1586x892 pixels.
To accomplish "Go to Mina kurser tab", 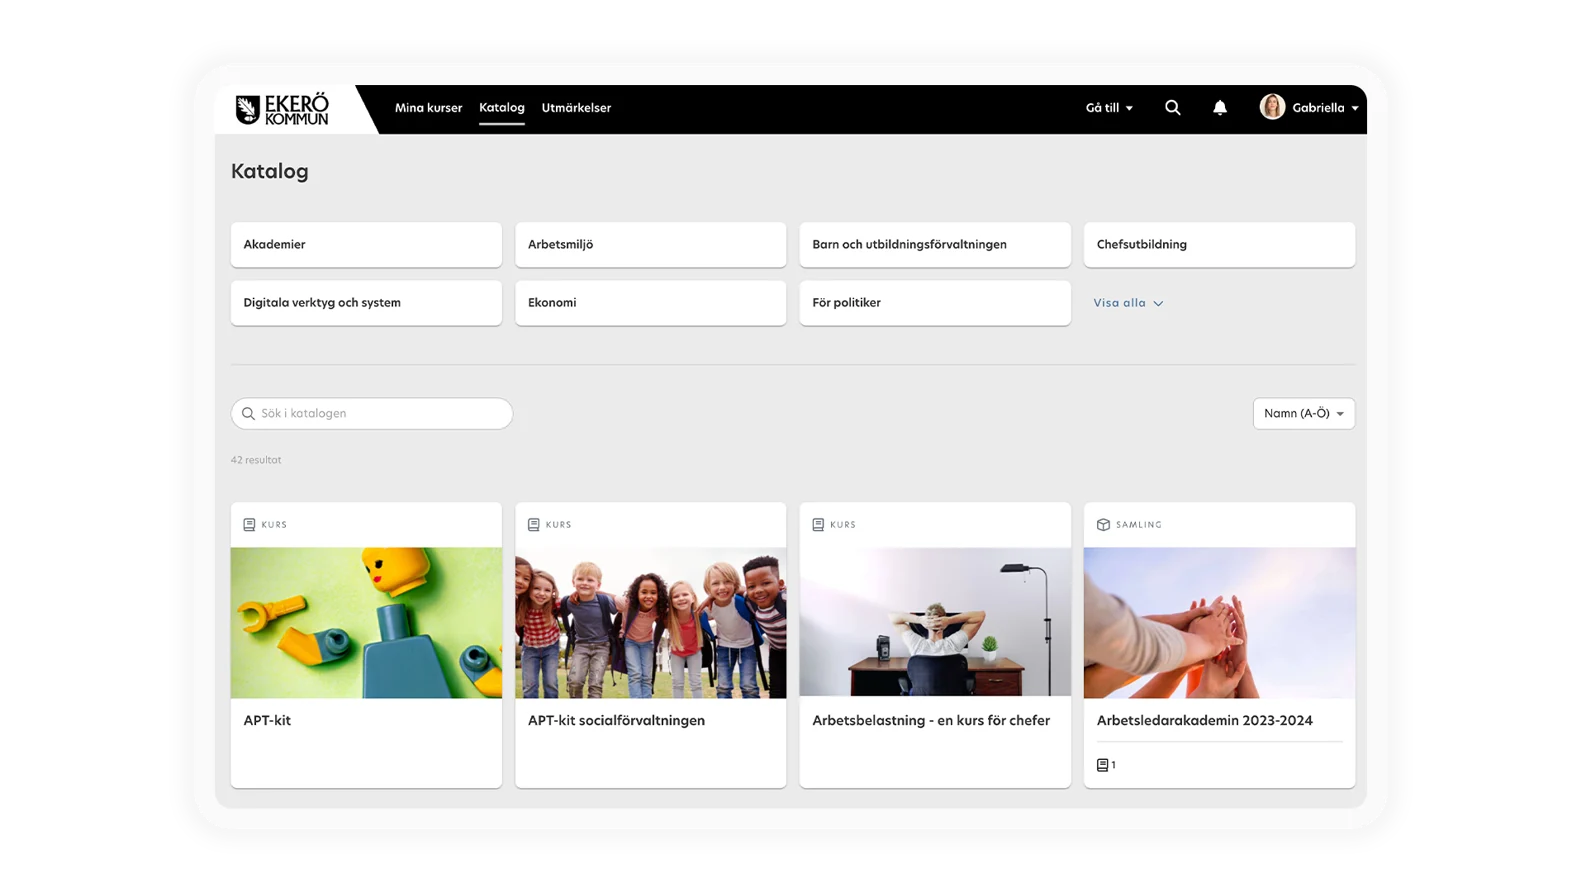I will coord(428,108).
